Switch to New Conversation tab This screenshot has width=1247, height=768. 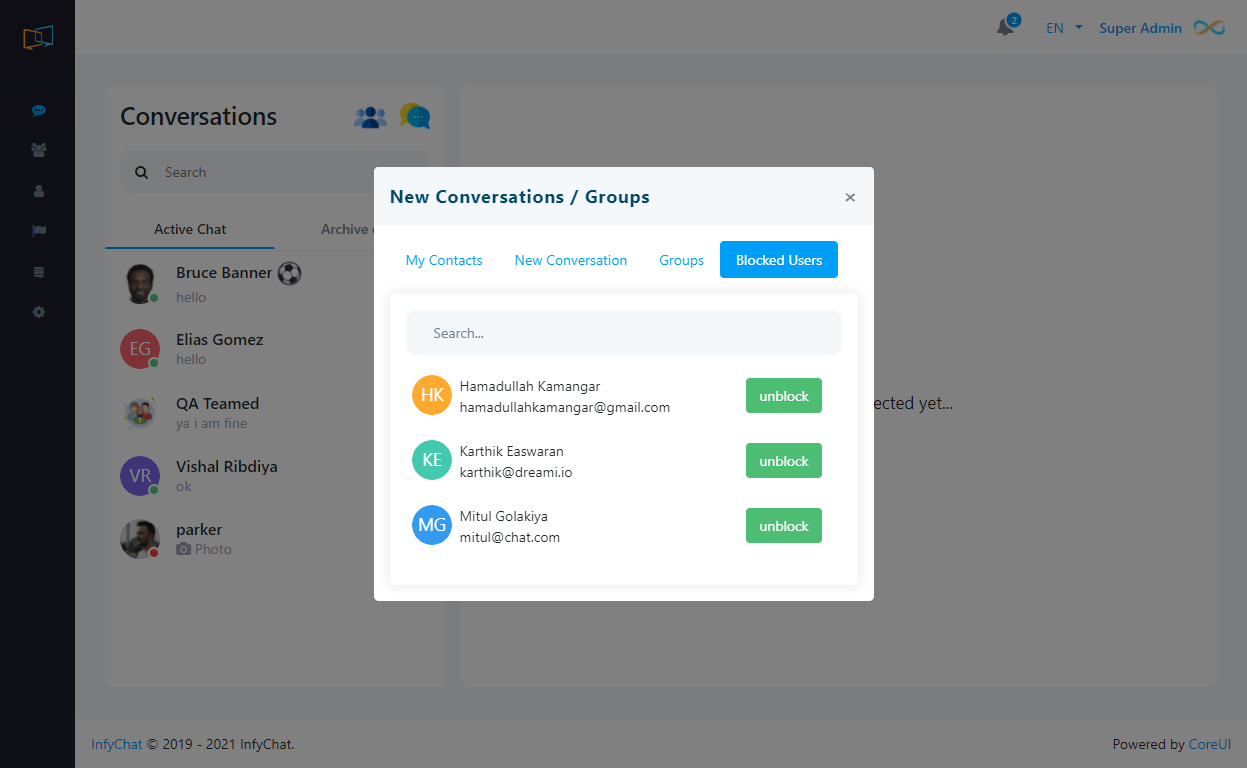coord(571,260)
